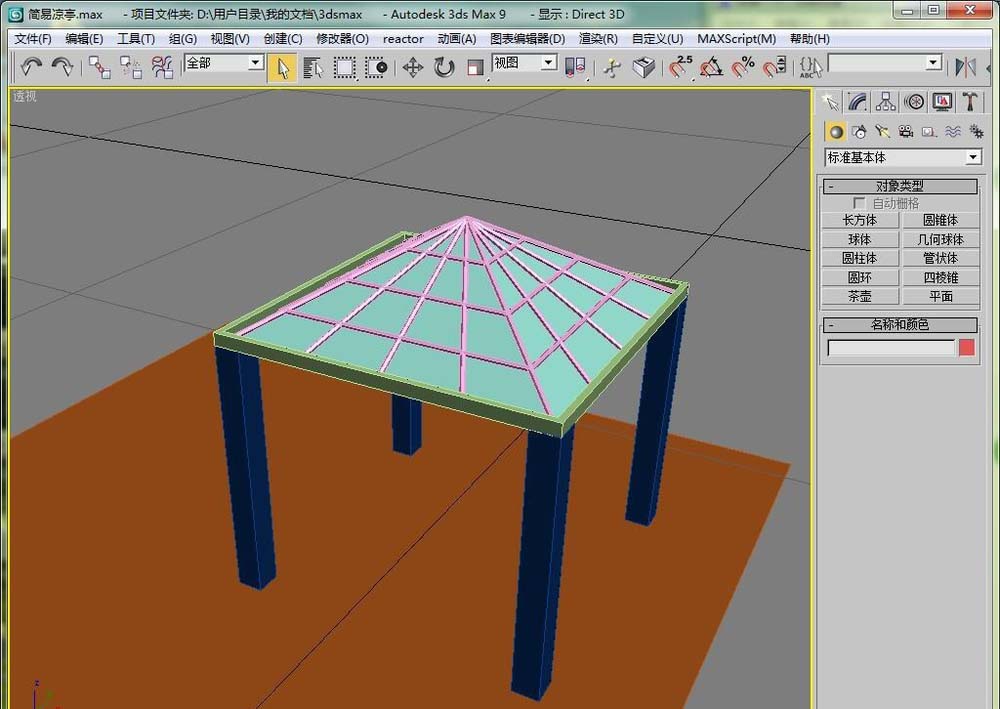Viewport: 1000px width, 709px height.
Task: Click the 透视 viewport label
Action: (x=25, y=96)
